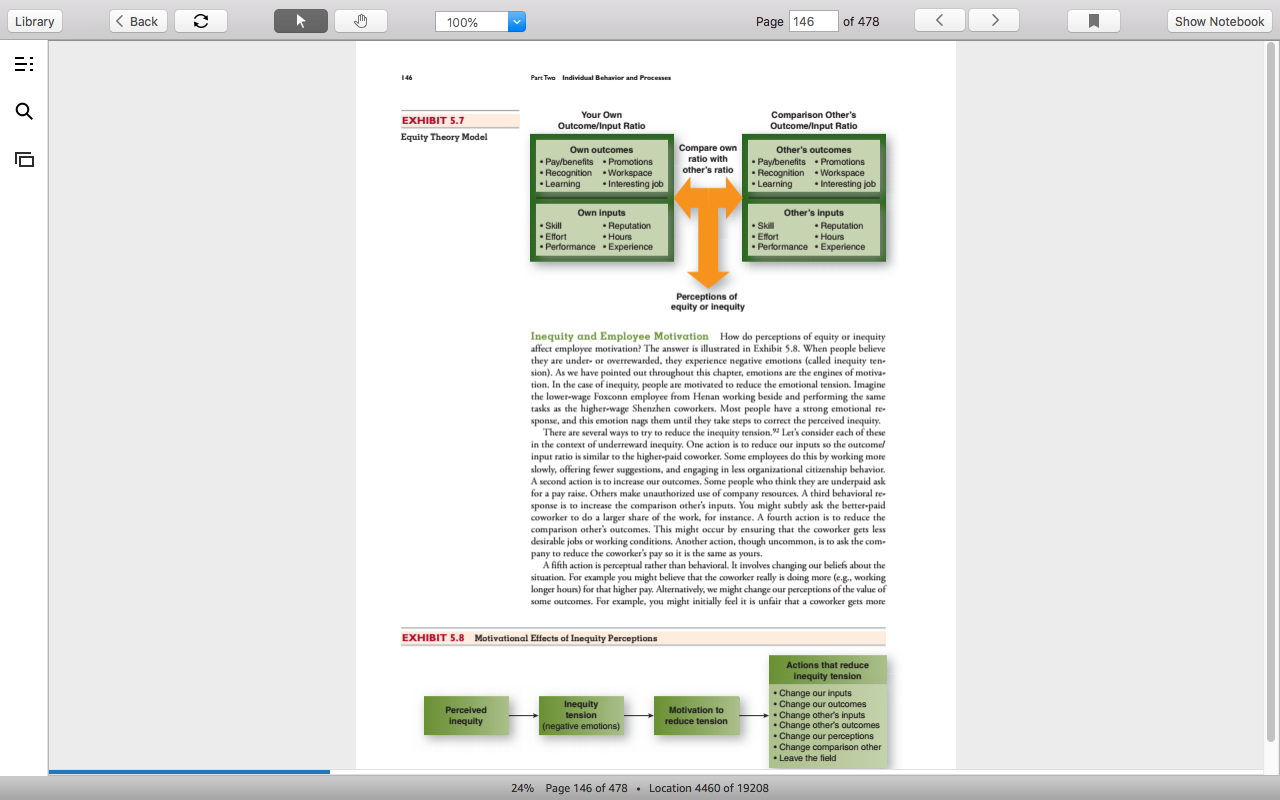Open the Library view
Image resolution: width=1280 pixels, height=800 pixels.
click(x=35, y=21)
